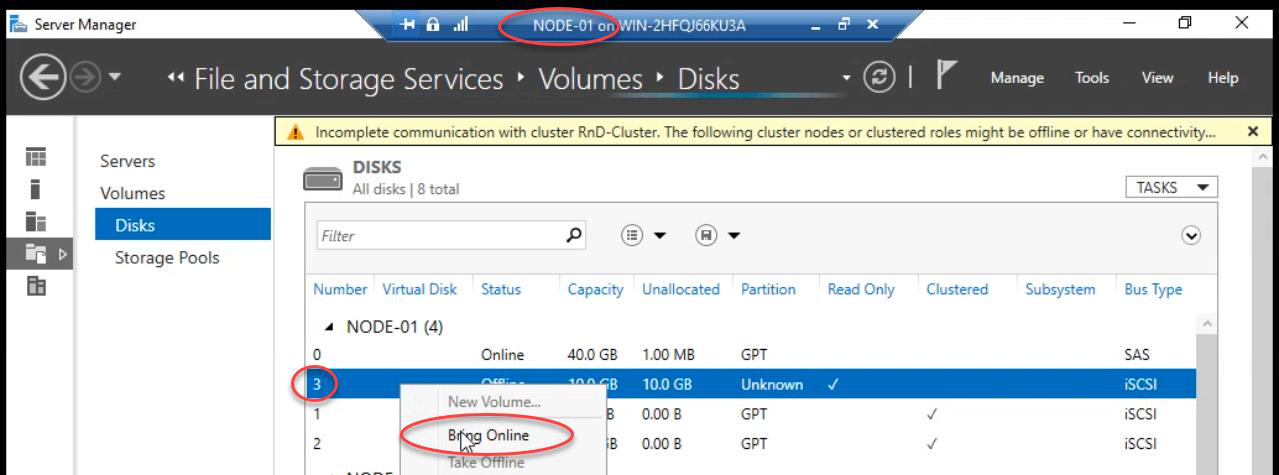The width and height of the screenshot is (1279, 475).
Task: Click the pin icon in connection bar
Action: pos(409,27)
